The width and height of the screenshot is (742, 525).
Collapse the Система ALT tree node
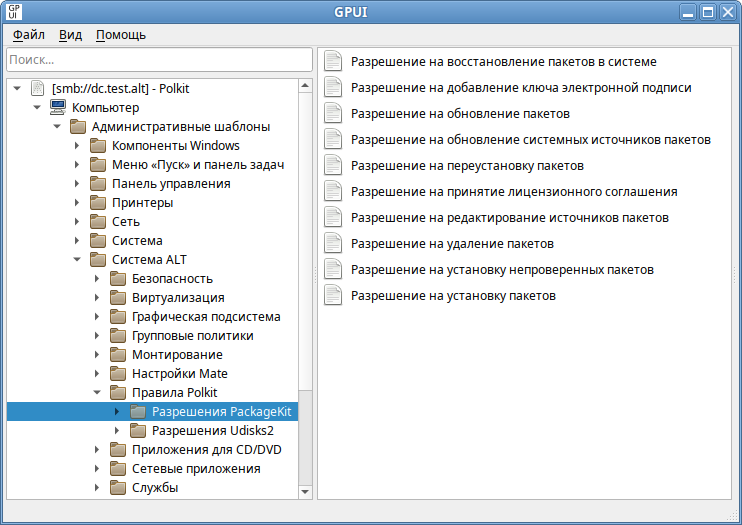[77, 259]
